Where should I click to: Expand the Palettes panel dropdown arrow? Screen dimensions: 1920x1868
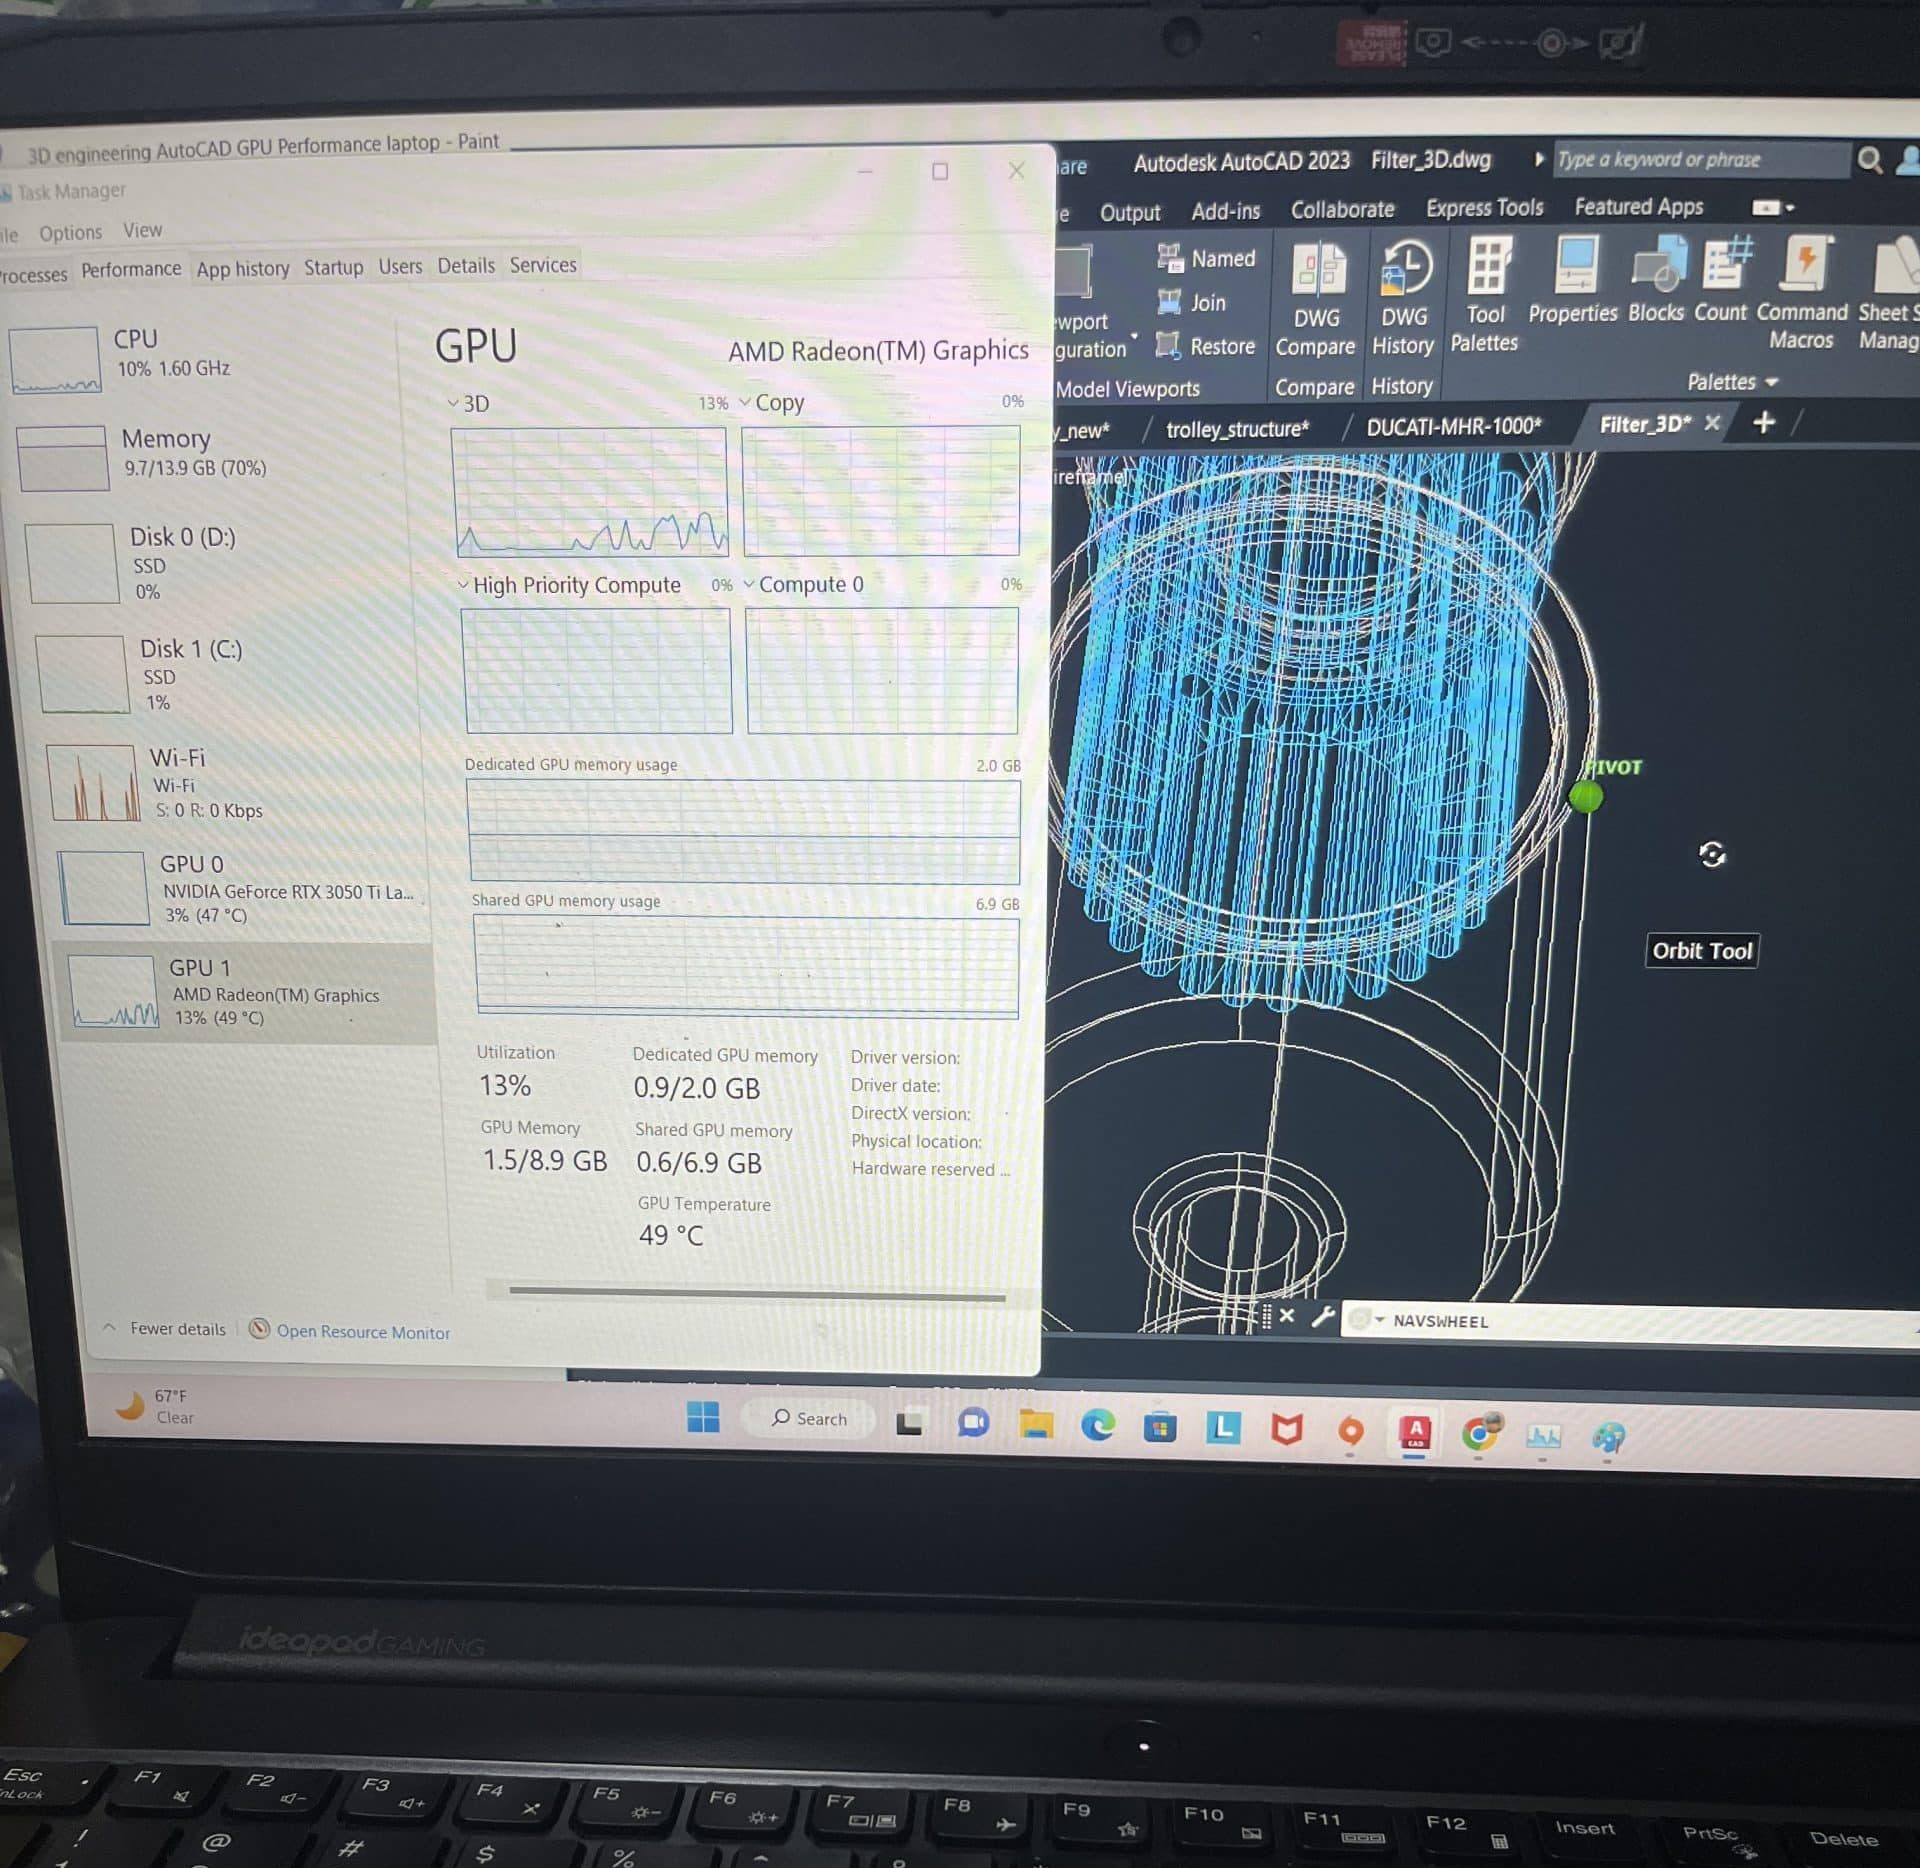1772,382
